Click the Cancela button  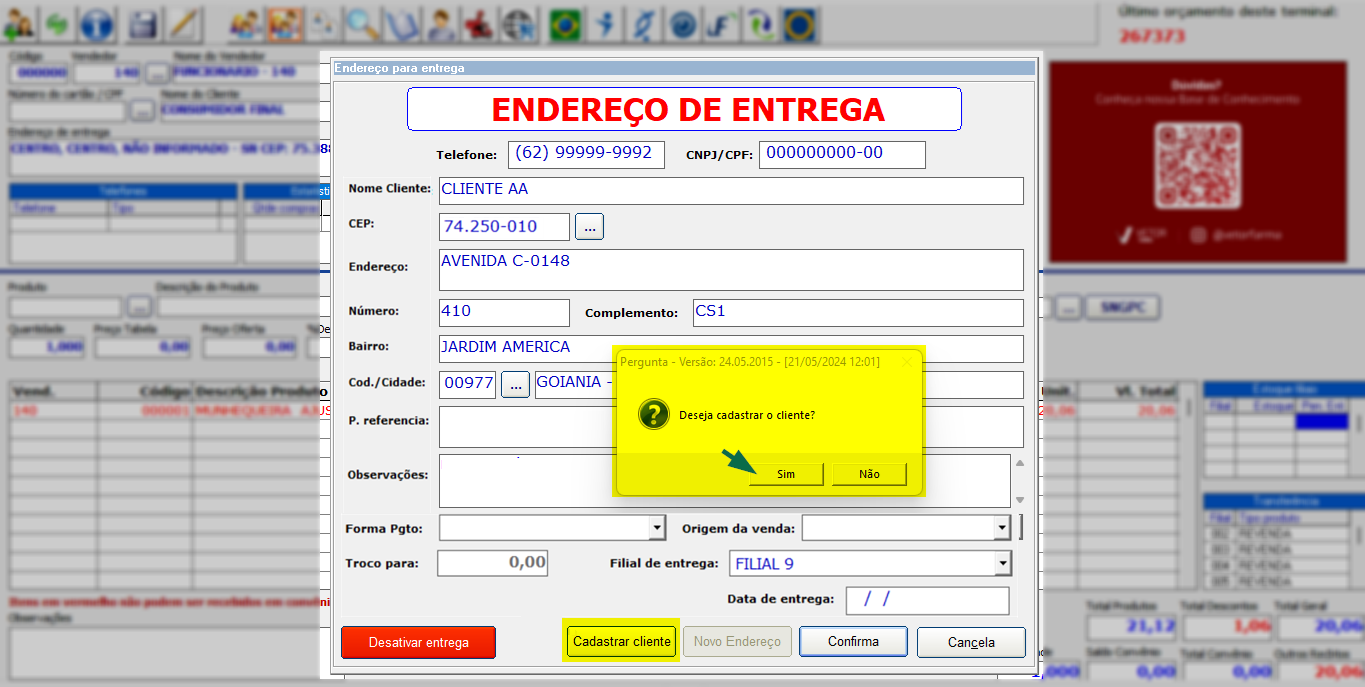(970, 642)
